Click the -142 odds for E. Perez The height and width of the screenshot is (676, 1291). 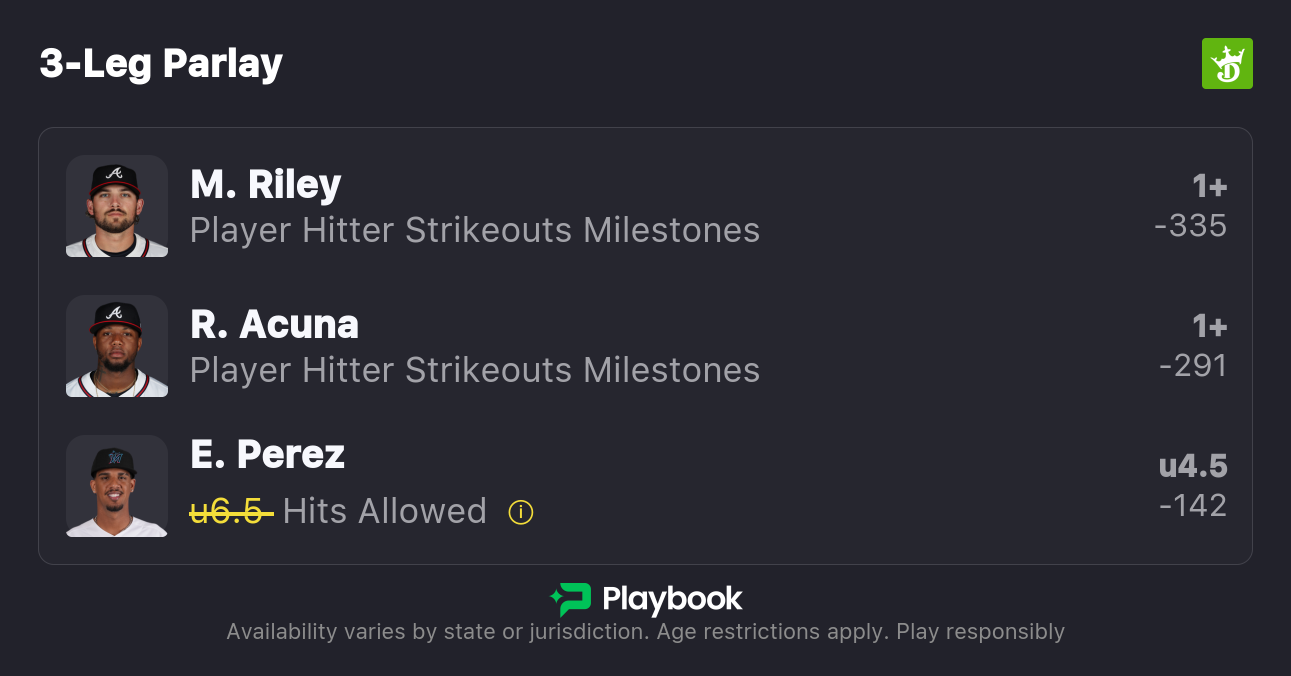(x=1193, y=506)
